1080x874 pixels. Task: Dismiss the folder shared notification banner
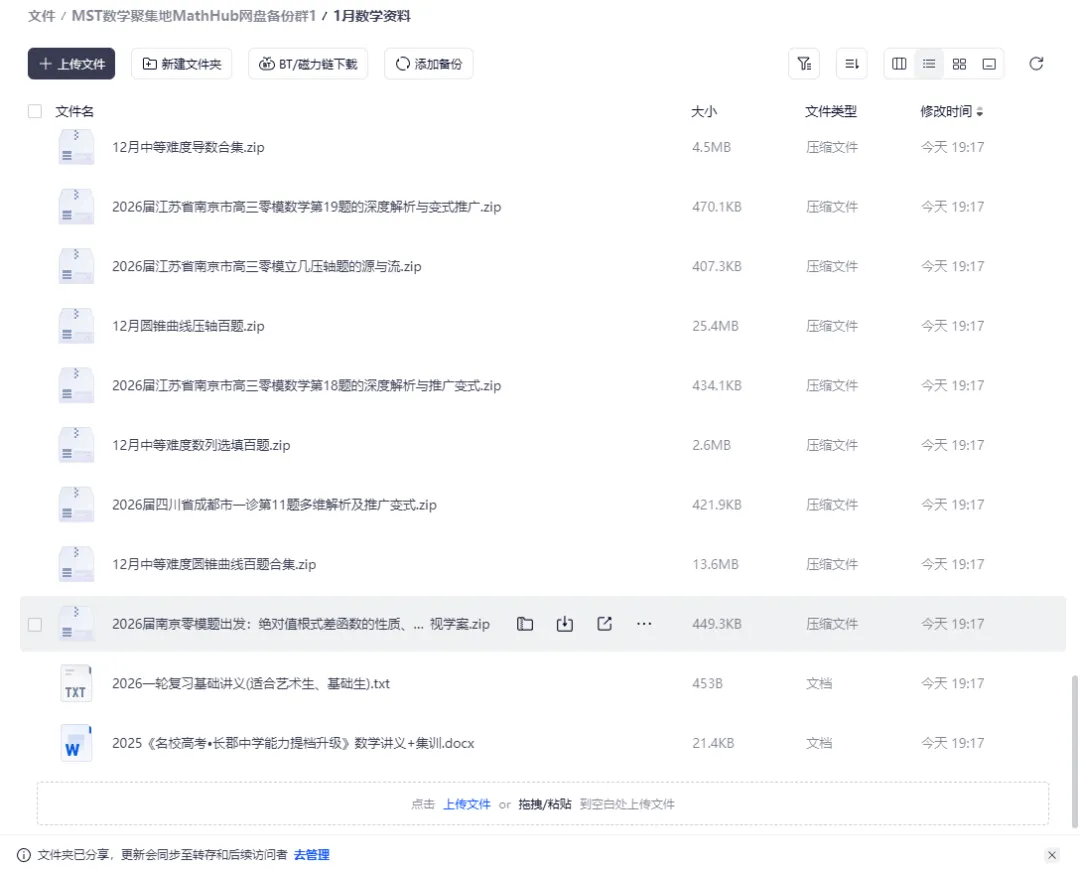click(1052, 855)
